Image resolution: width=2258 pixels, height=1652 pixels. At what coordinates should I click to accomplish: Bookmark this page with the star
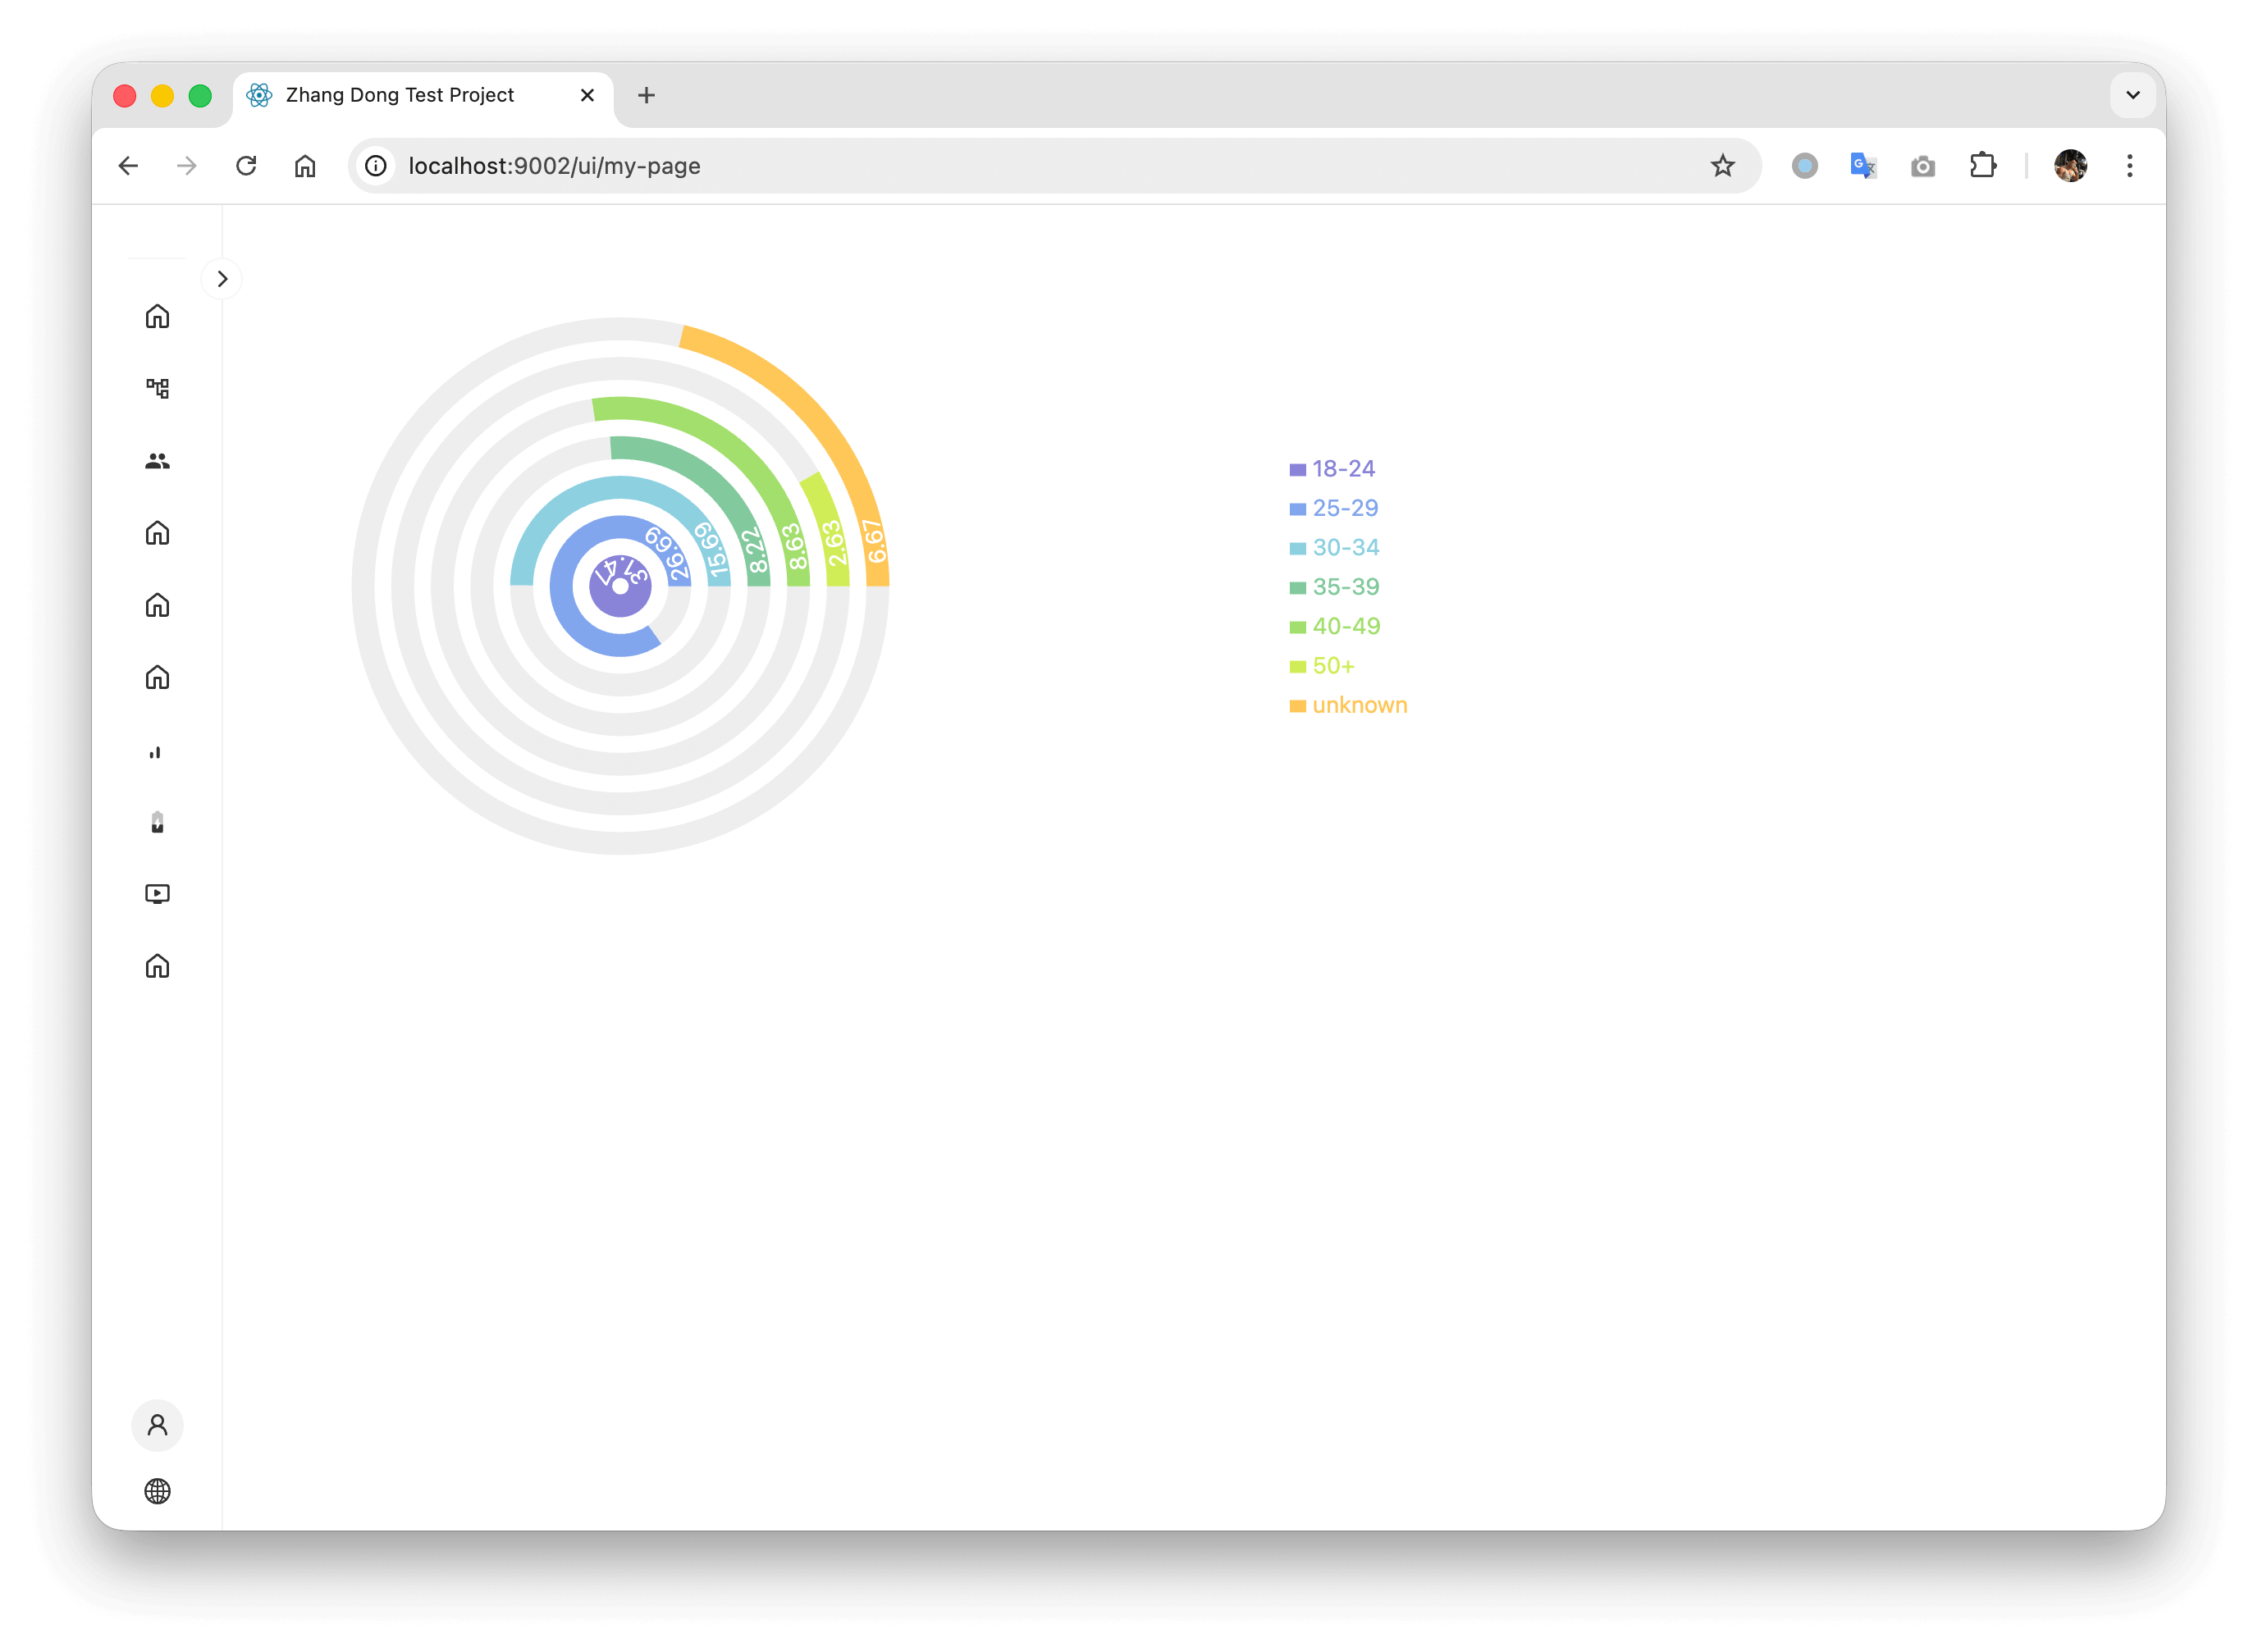(1722, 166)
